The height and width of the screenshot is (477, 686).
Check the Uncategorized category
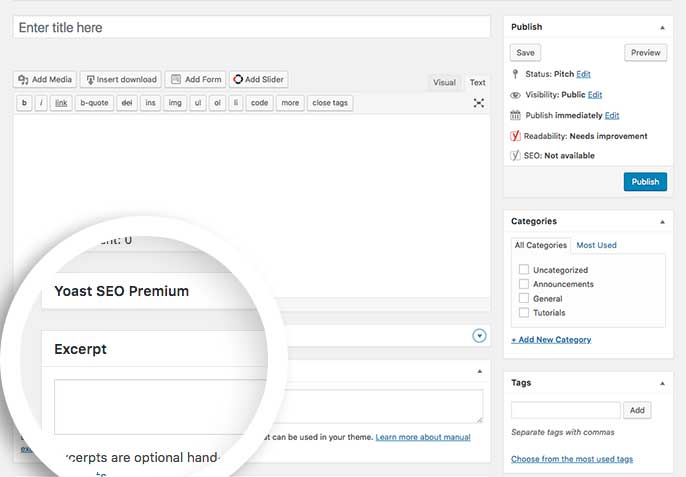click(x=524, y=269)
